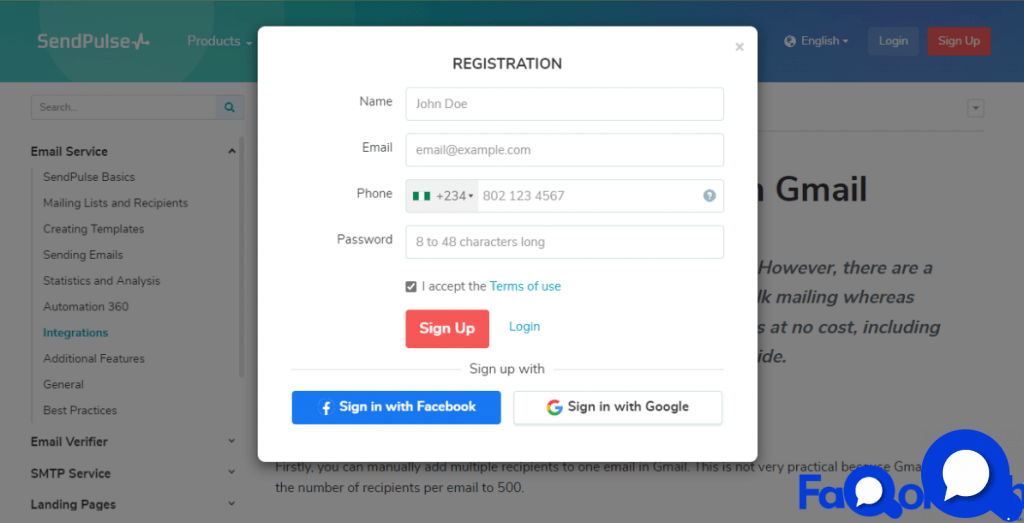Viewport: 1024px width, 523px height.
Task: Click the globe language icon
Action: [790, 41]
